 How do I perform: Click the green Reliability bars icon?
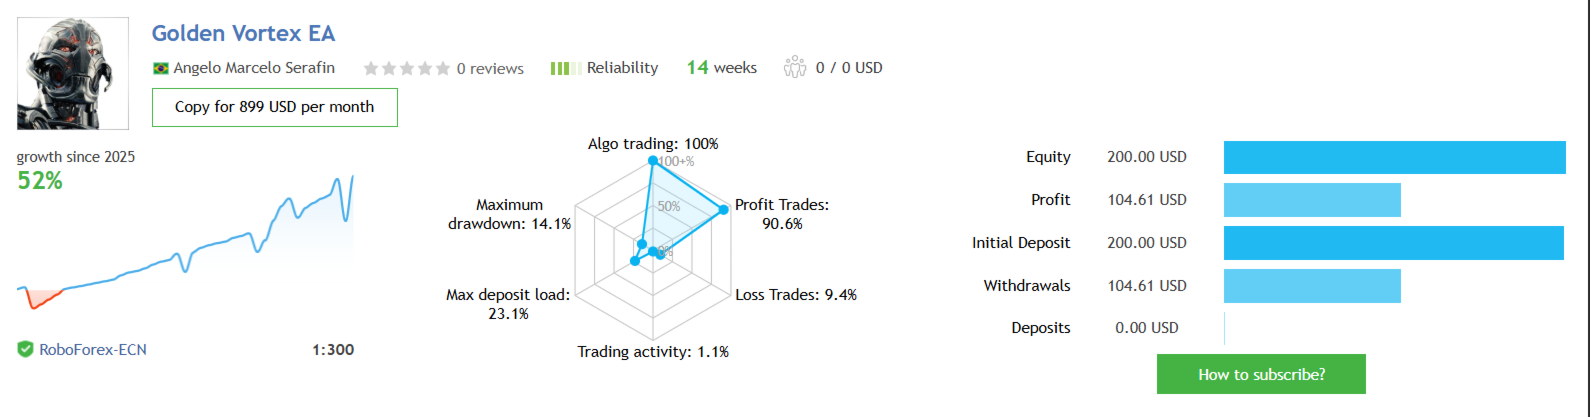point(566,69)
